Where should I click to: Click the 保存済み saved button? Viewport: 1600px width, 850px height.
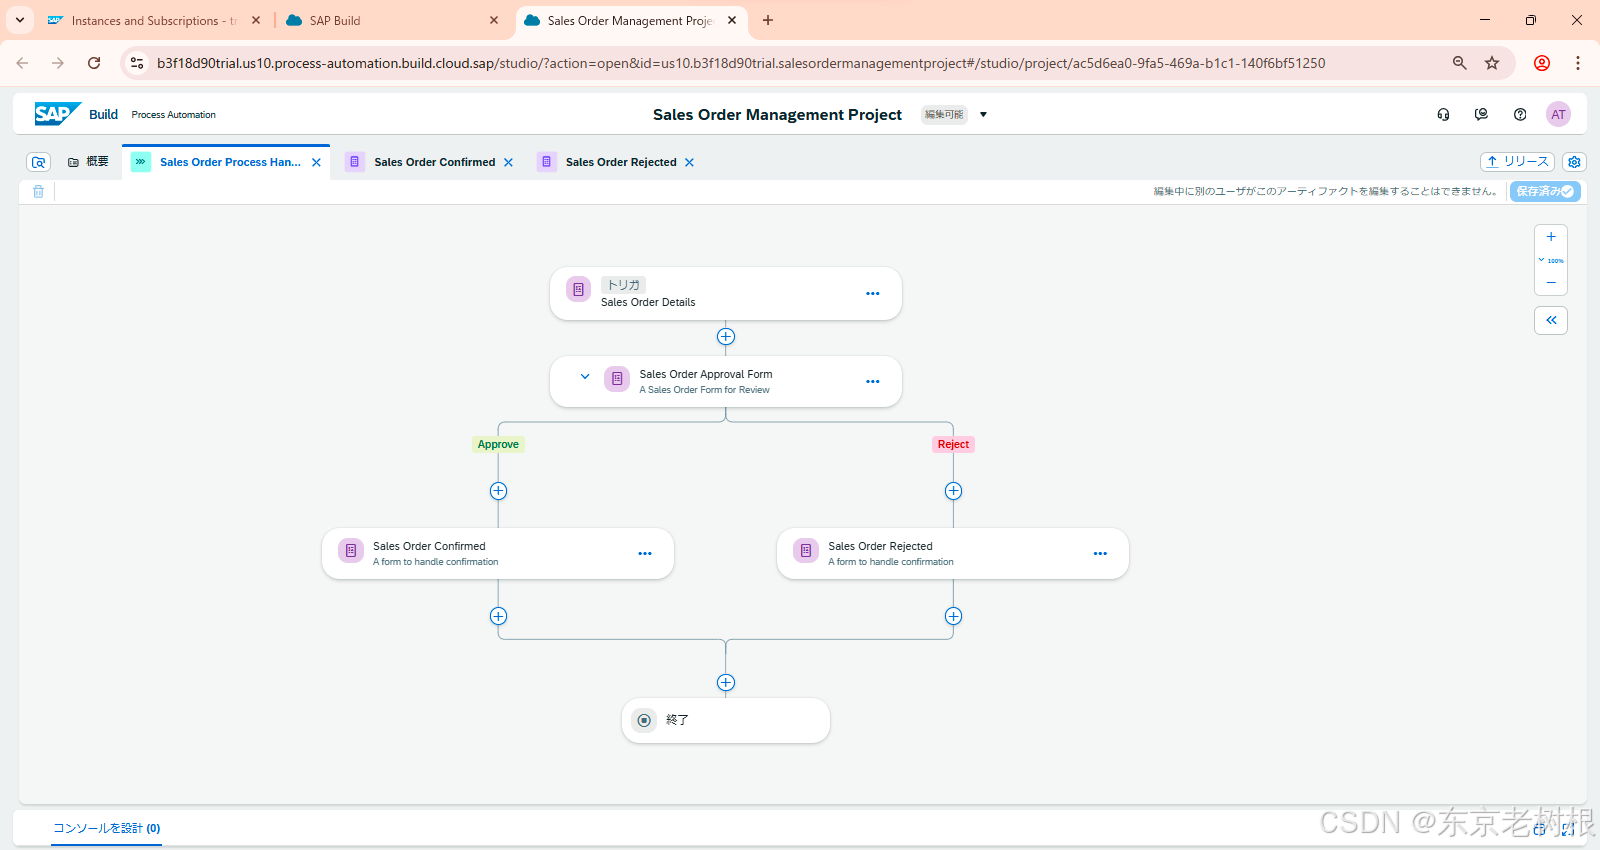[x=1545, y=191]
